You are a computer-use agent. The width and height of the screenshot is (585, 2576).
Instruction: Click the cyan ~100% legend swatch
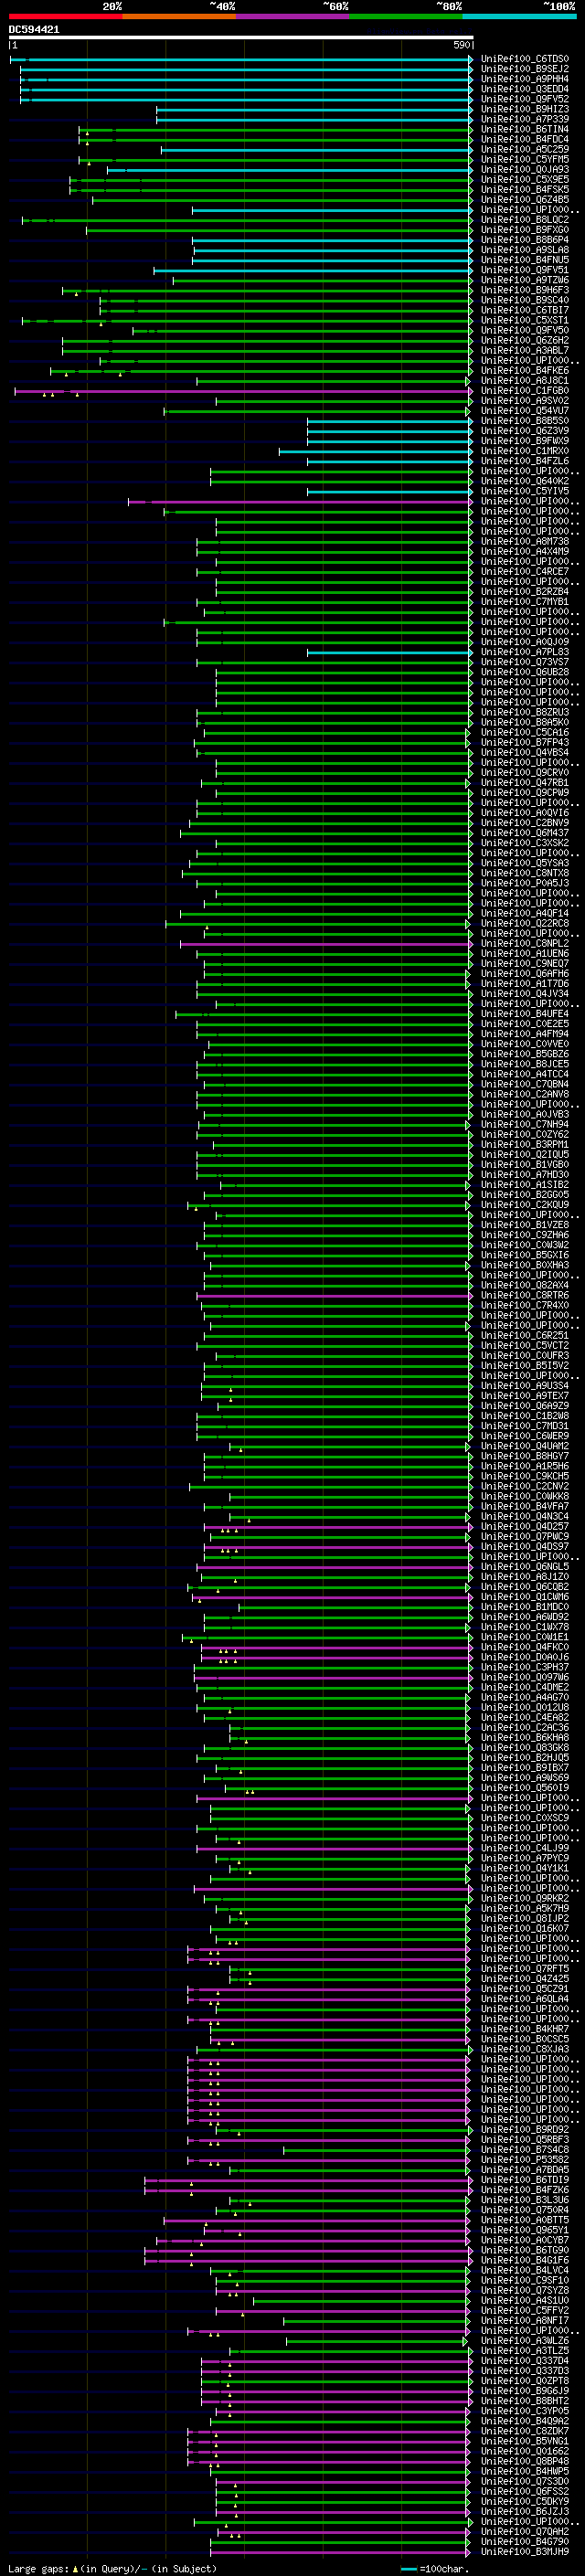tap(519, 16)
